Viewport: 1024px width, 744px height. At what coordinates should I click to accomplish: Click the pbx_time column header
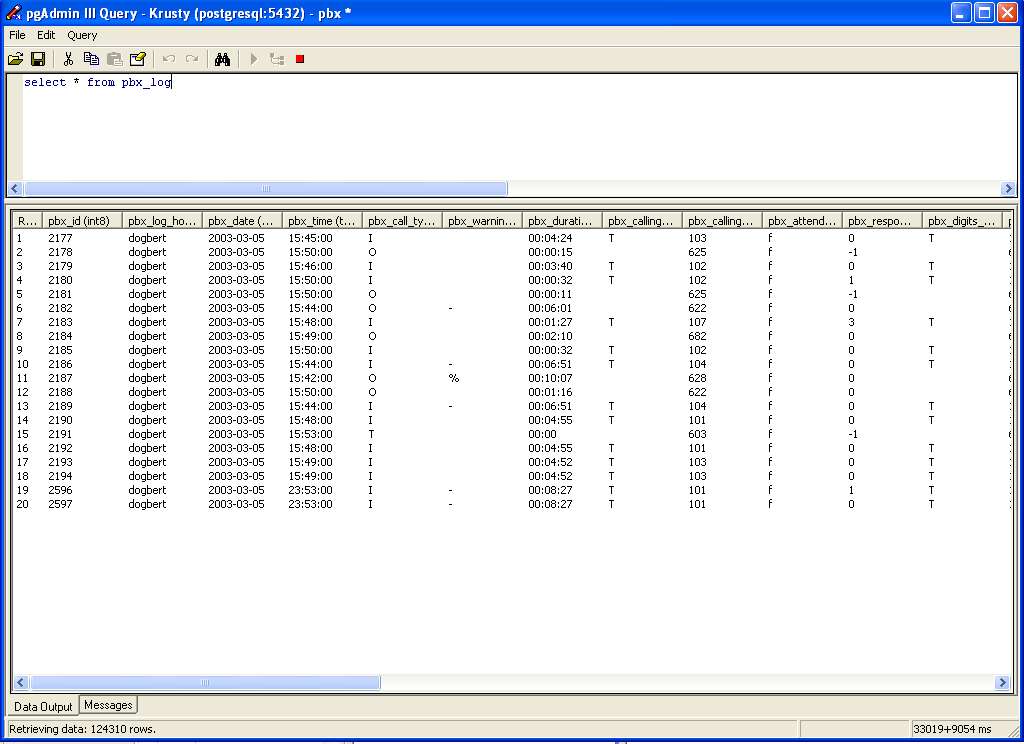(x=322, y=221)
